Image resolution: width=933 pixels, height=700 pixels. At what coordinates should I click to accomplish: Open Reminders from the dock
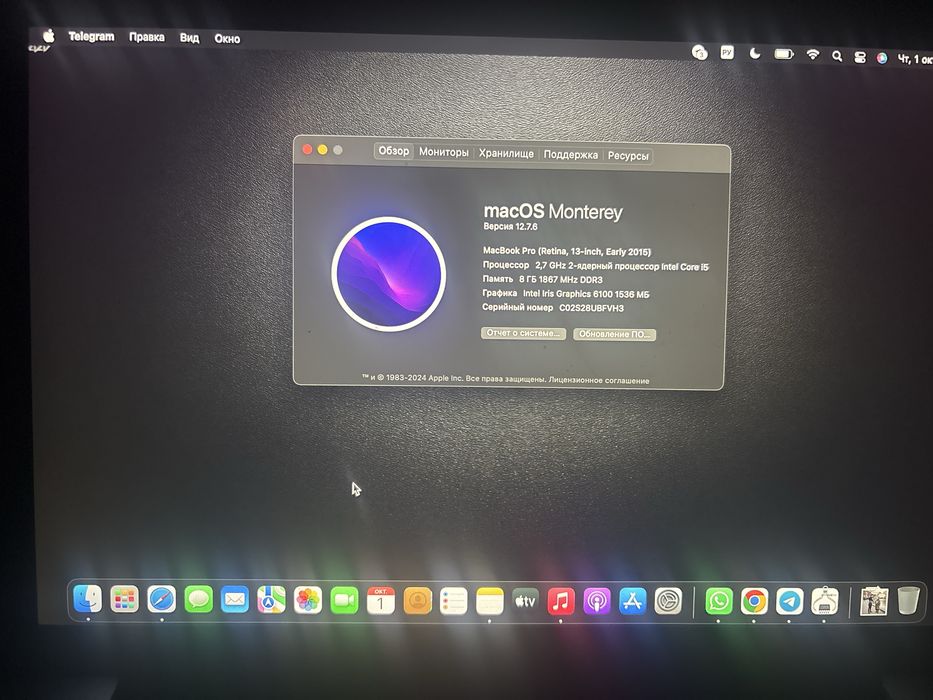tap(453, 601)
